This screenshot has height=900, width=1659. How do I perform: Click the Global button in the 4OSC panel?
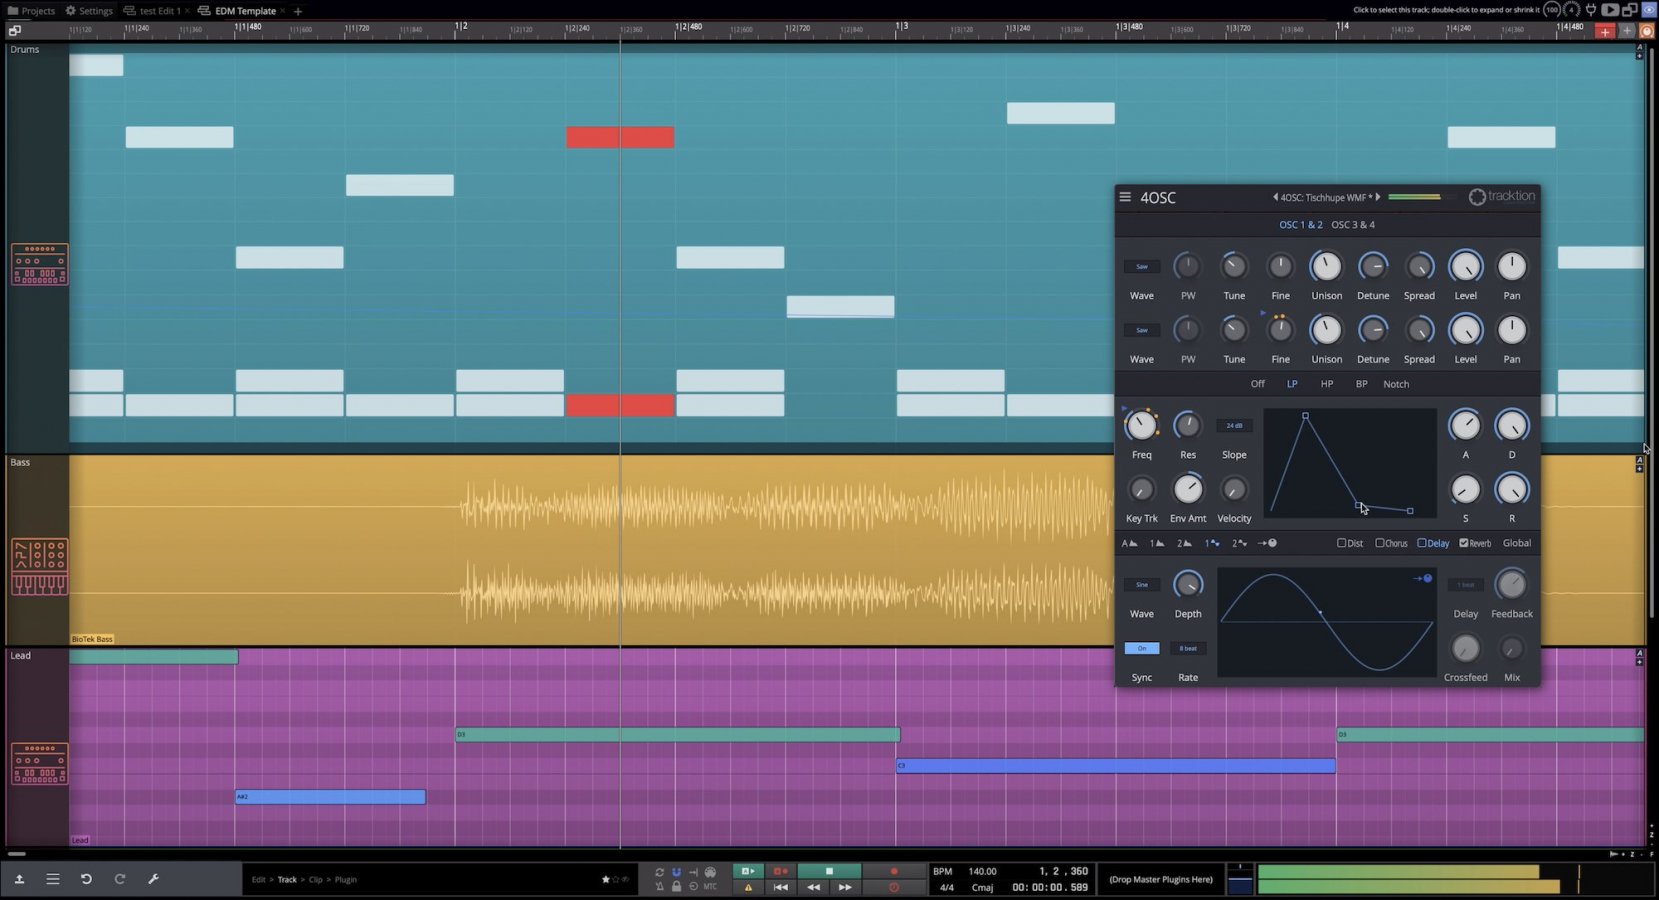pyautogui.click(x=1516, y=543)
